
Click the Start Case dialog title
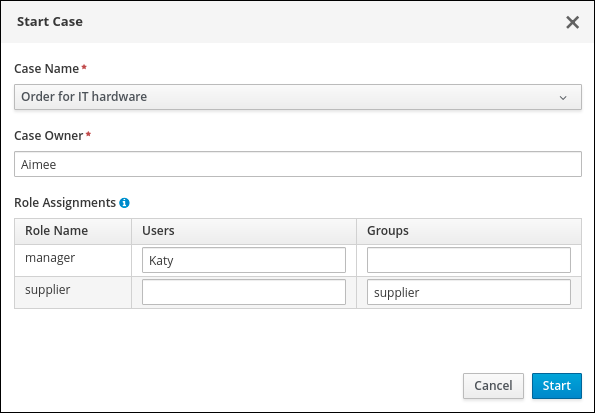(50, 22)
